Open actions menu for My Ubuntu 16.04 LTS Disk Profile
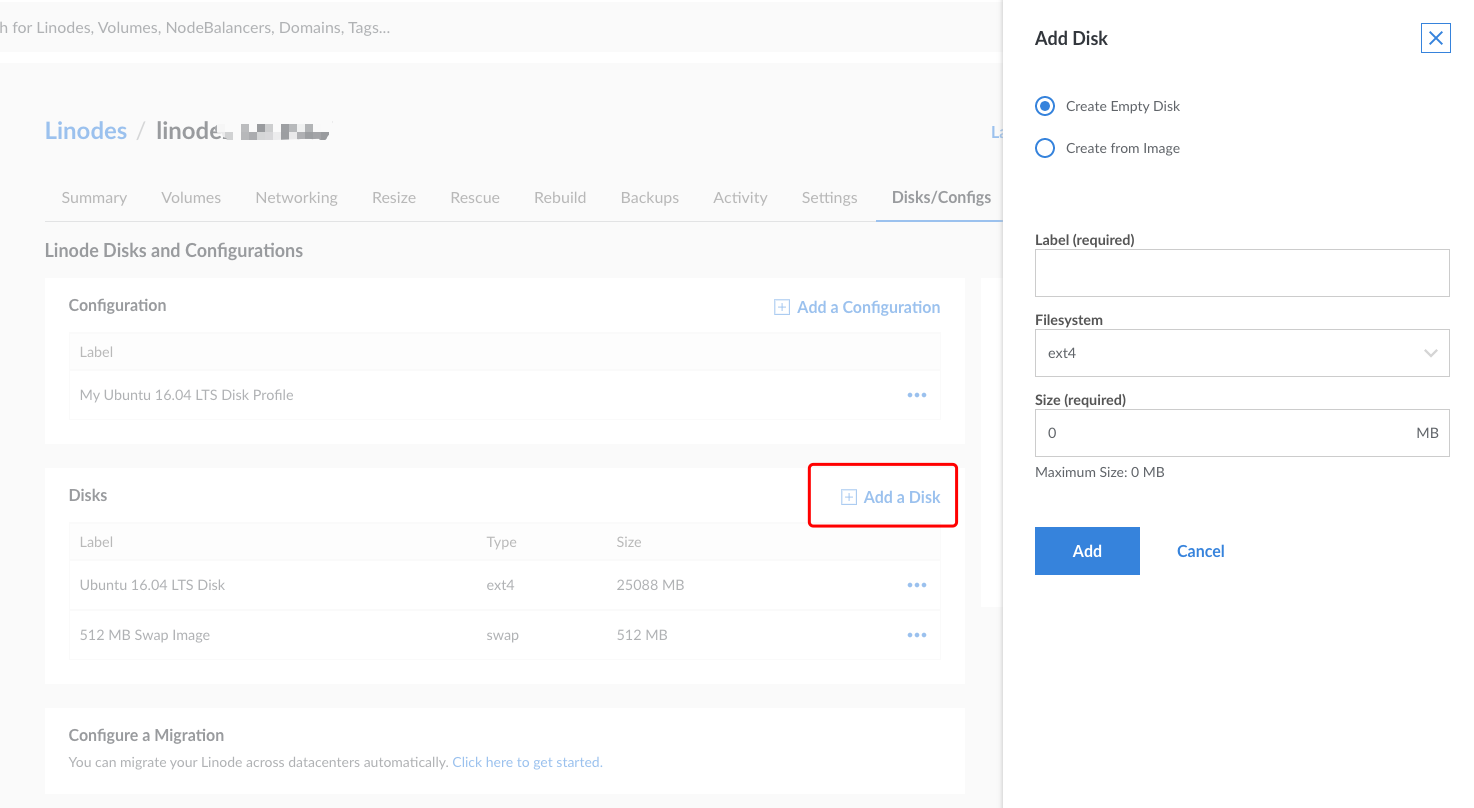The image size is (1474, 808). pos(916,394)
